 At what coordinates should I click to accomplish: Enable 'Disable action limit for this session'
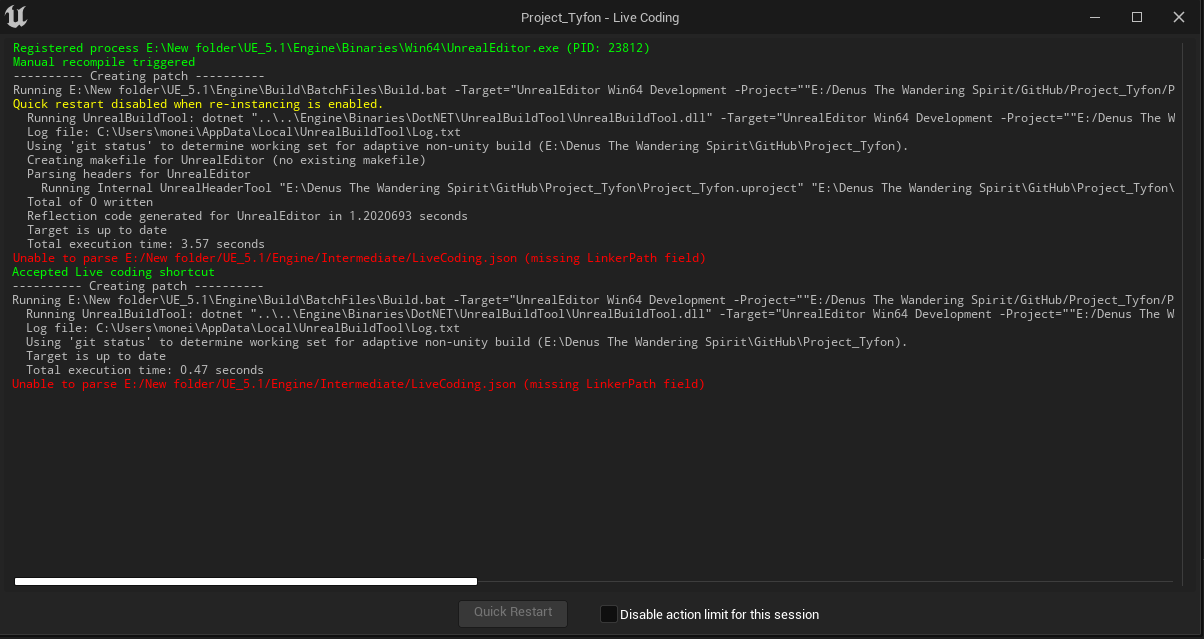click(609, 614)
